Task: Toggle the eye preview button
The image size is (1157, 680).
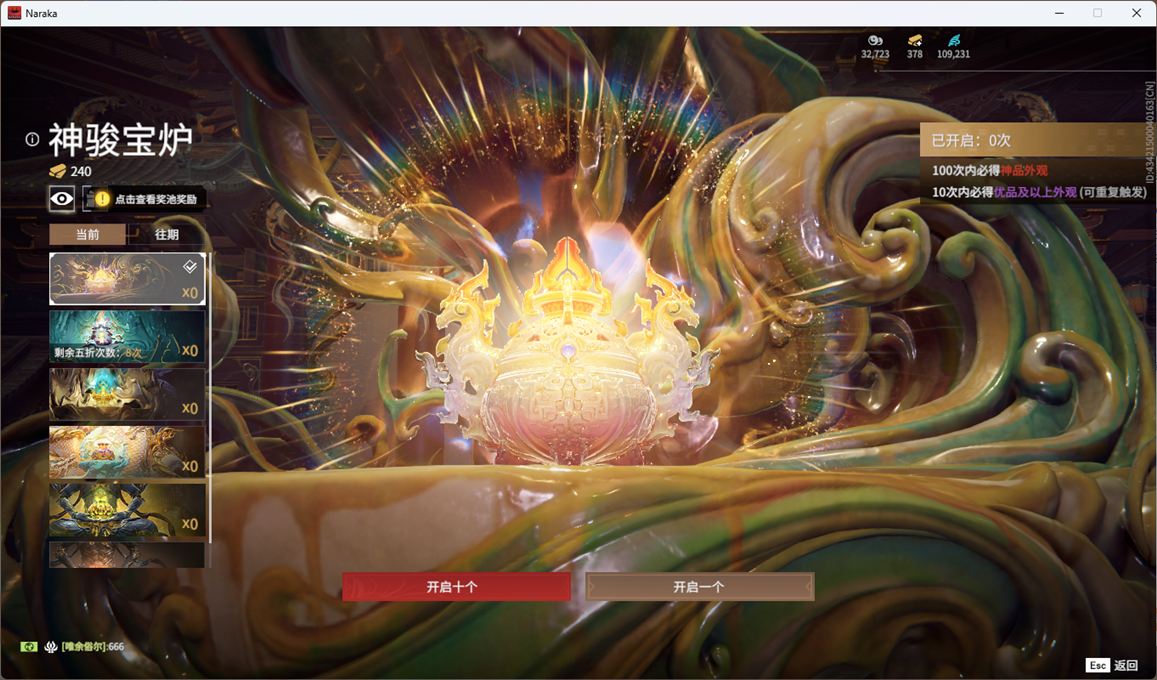Action: (x=62, y=198)
